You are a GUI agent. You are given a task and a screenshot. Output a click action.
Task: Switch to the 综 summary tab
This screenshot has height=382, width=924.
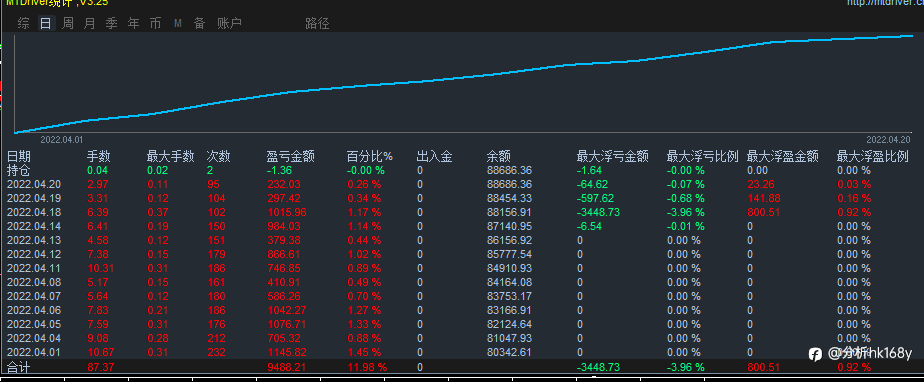tap(24, 24)
